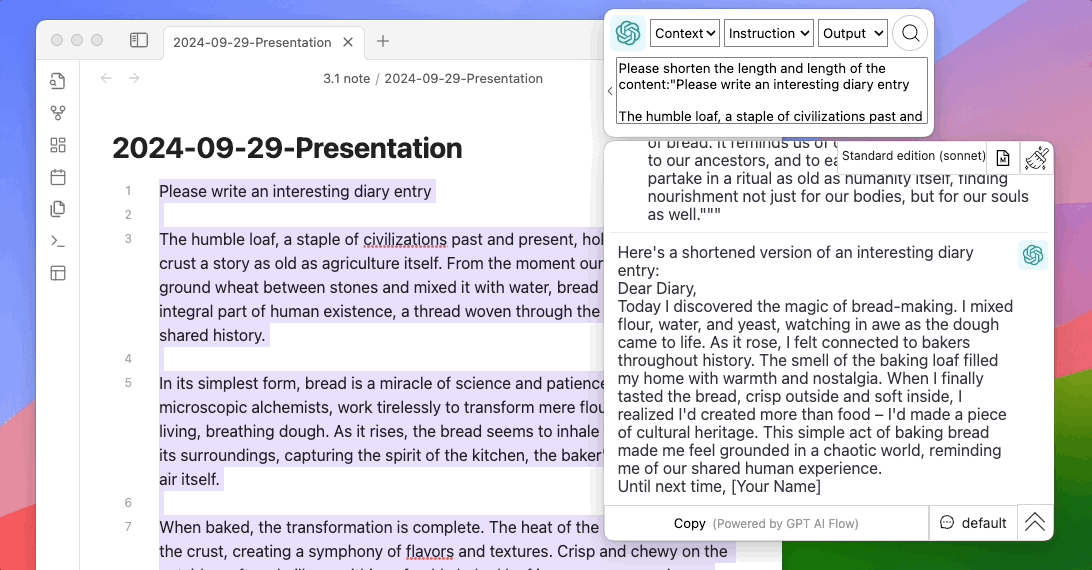Click line 'Please write an interesting diary entry'
This screenshot has height=570, width=1092.
point(295,191)
